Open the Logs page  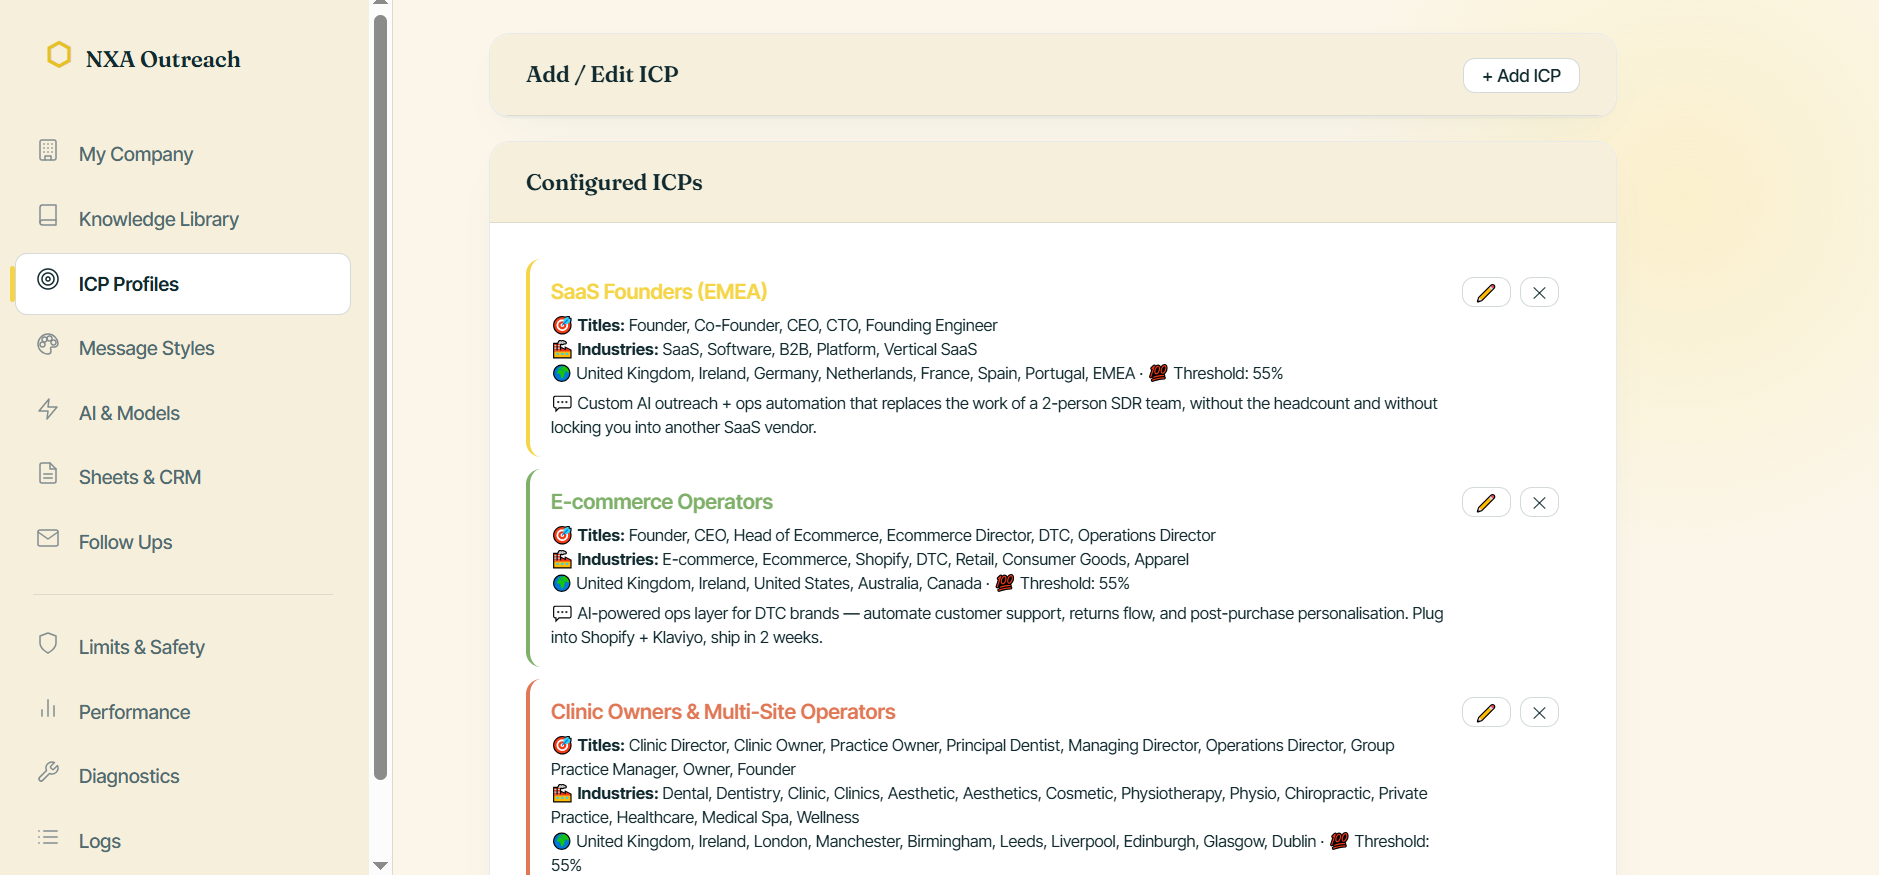coord(183,841)
